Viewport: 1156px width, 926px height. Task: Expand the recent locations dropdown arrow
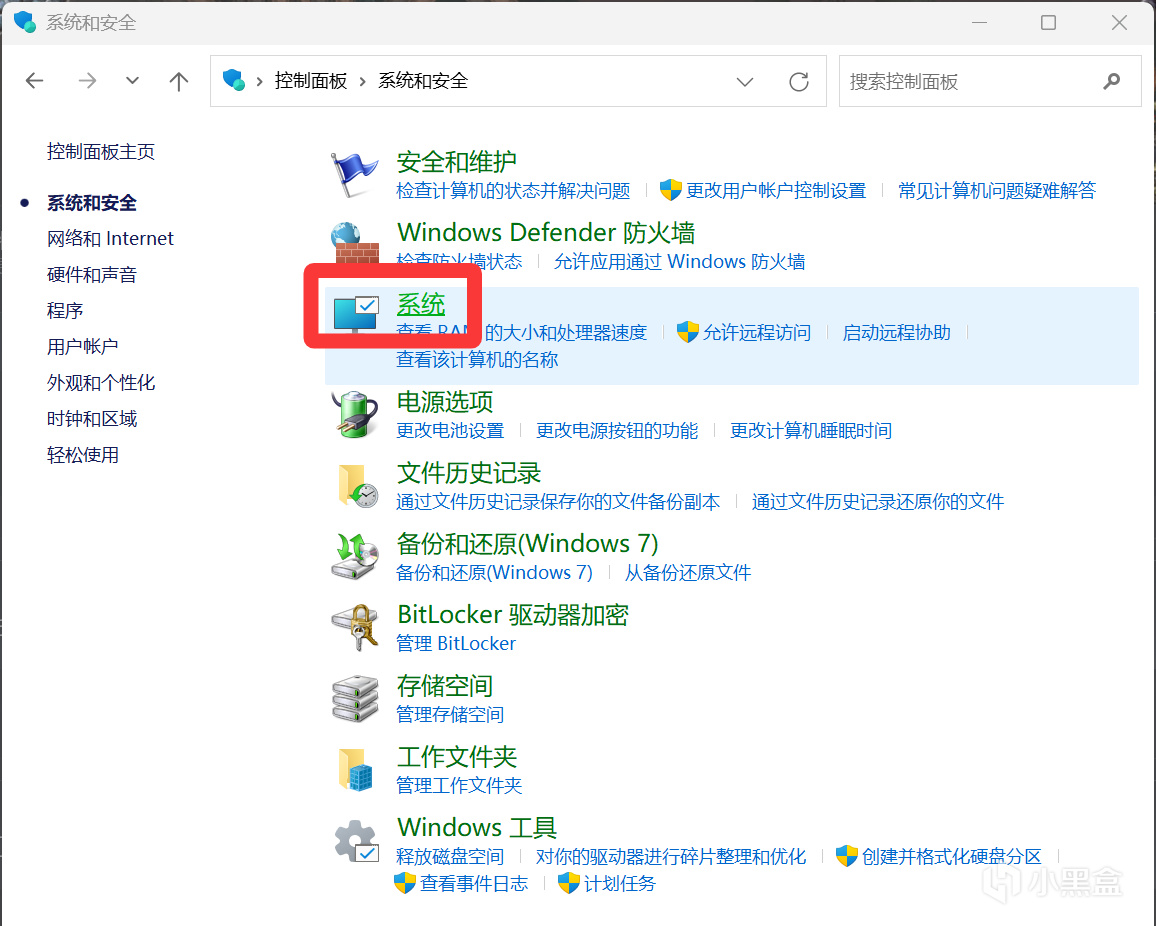[132, 80]
